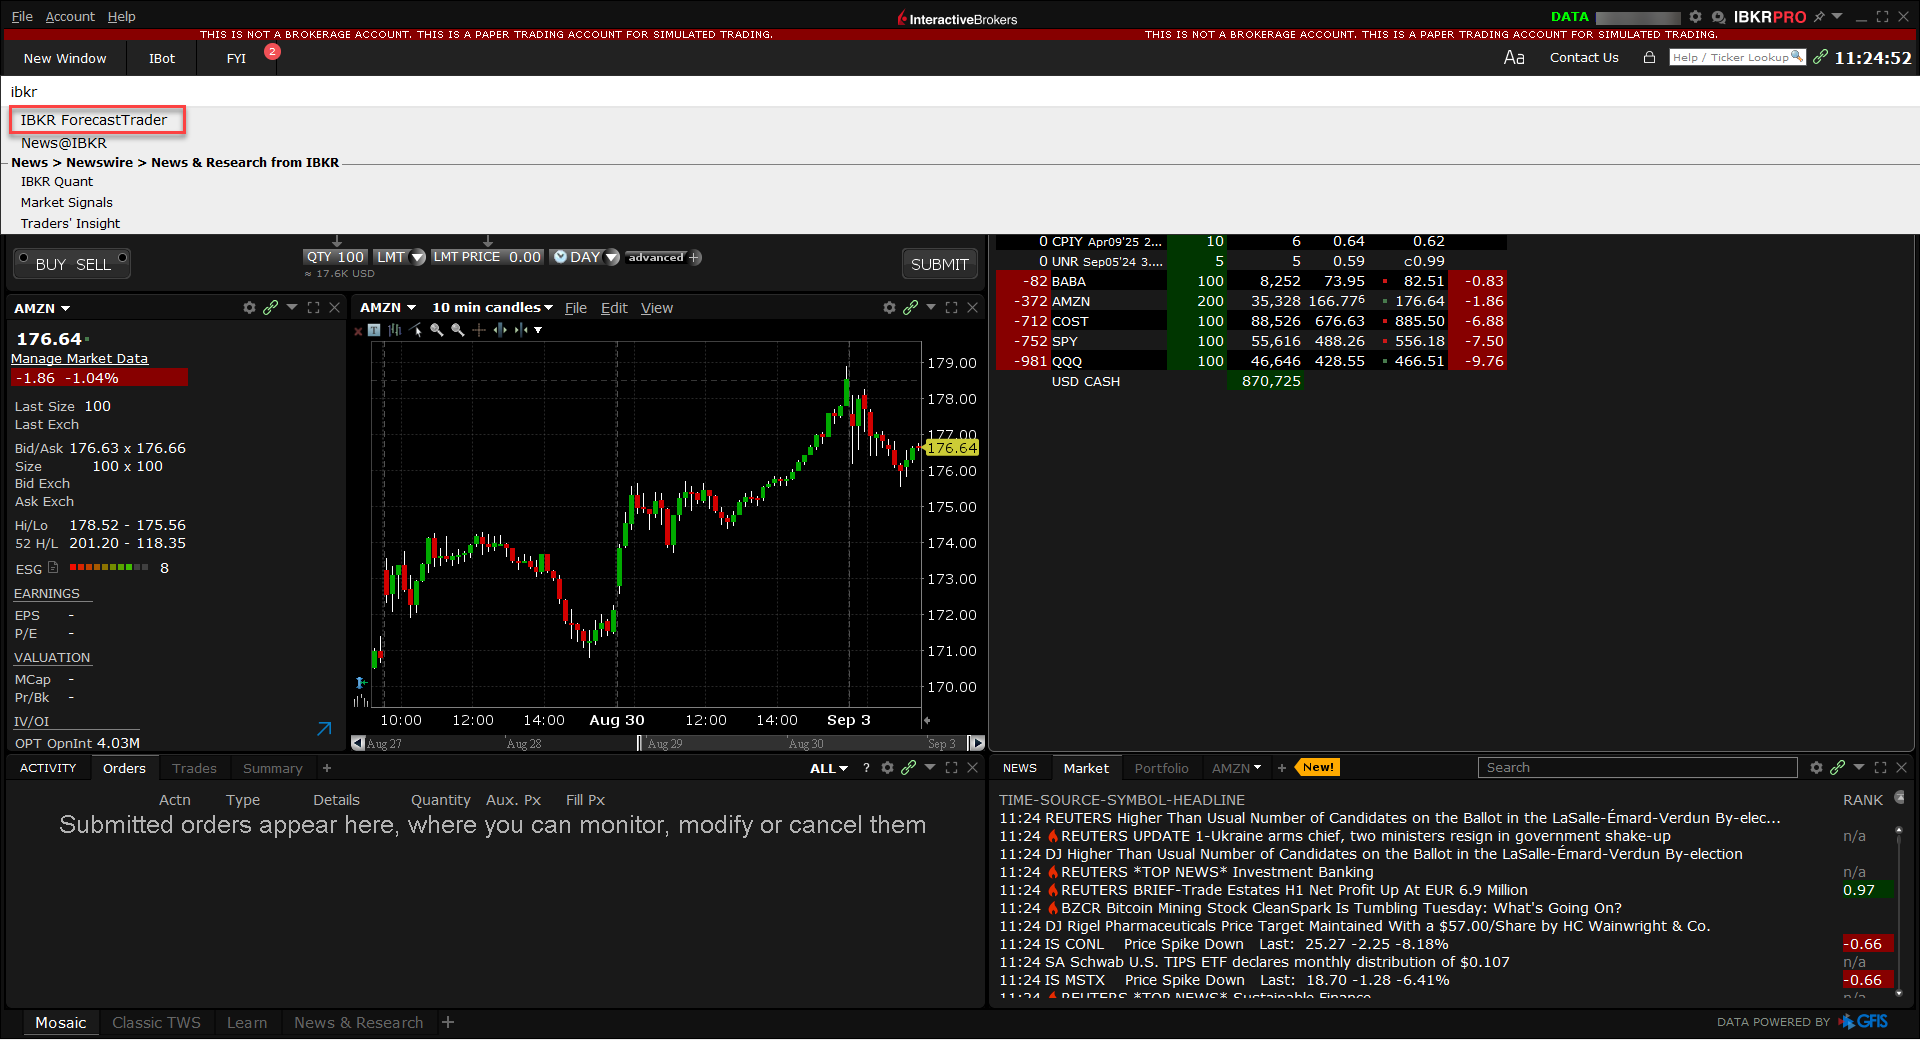Click the QTY 100 quantity field

336,257
